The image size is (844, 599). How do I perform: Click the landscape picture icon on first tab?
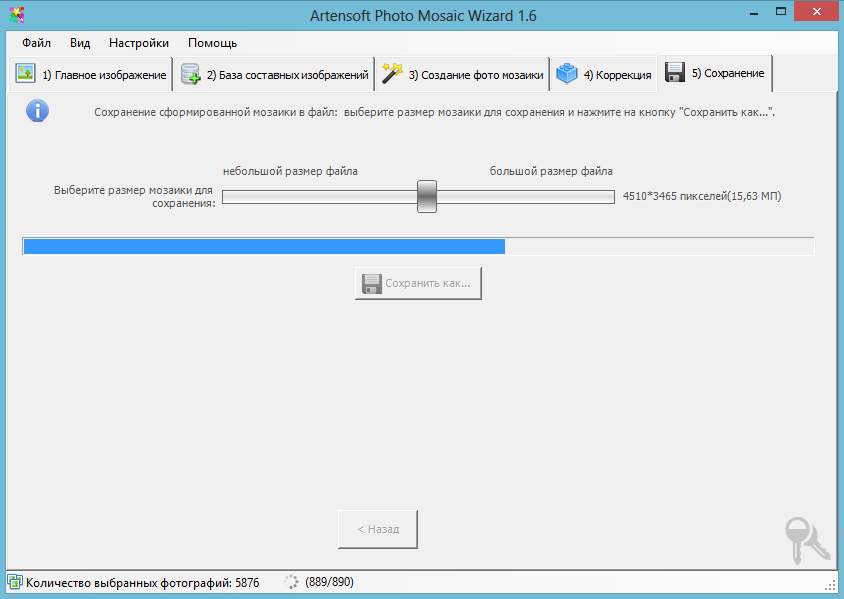point(25,73)
